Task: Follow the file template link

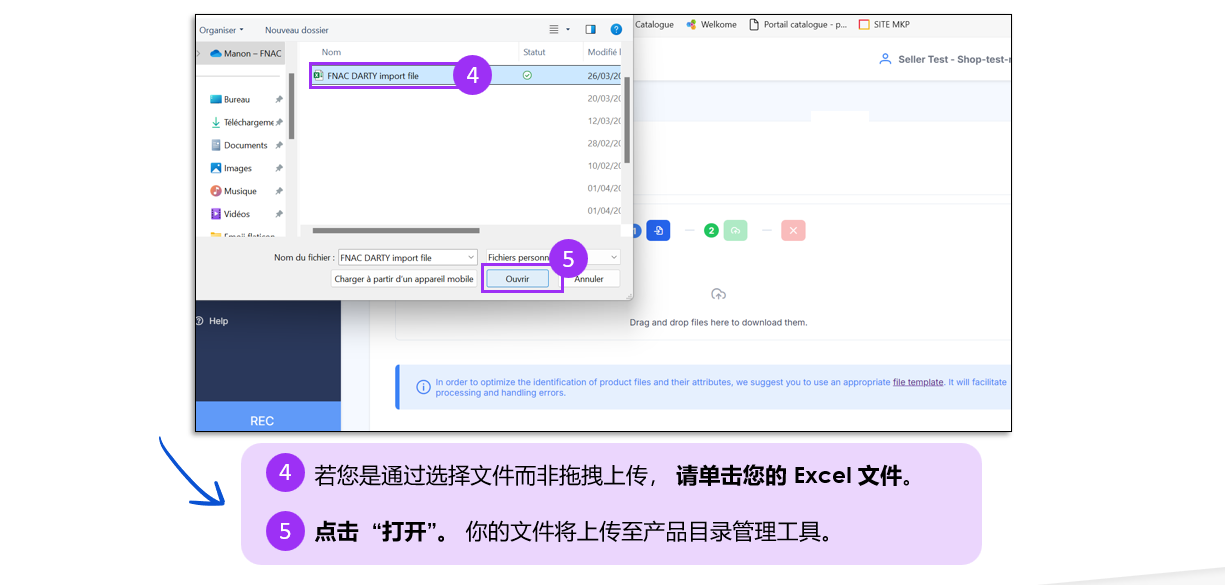Action: click(918, 382)
